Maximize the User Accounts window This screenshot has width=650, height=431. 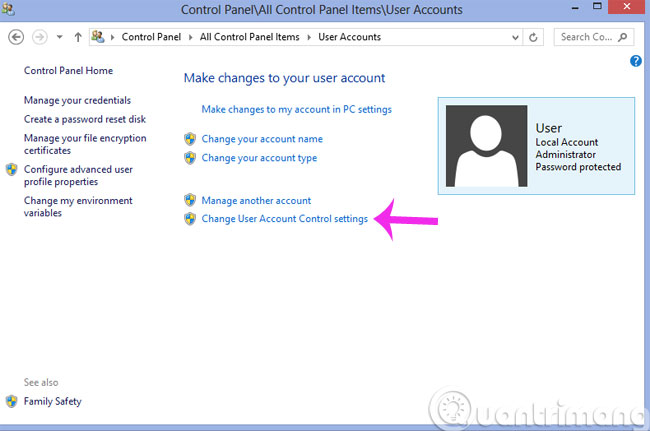[x=597, y=7]
